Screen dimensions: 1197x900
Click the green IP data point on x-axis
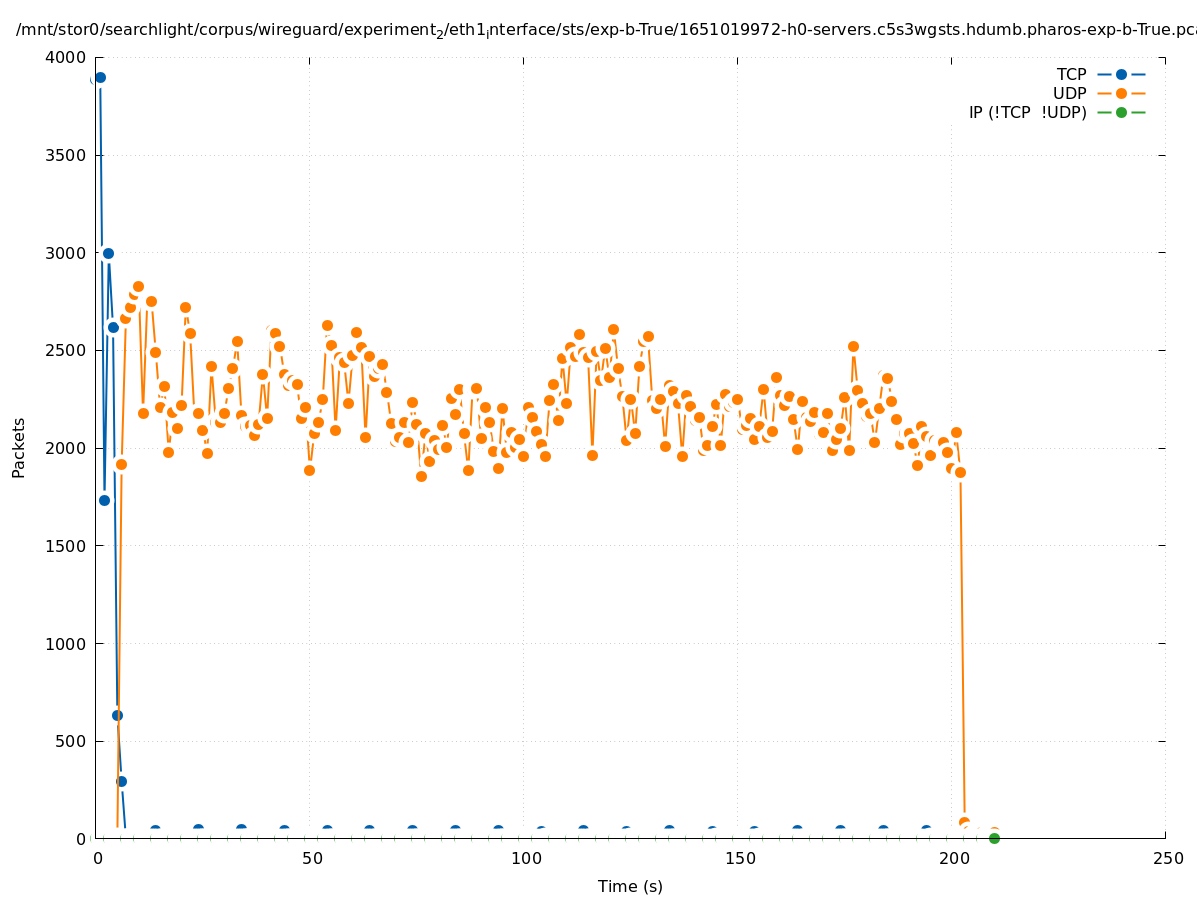[994, 838]
